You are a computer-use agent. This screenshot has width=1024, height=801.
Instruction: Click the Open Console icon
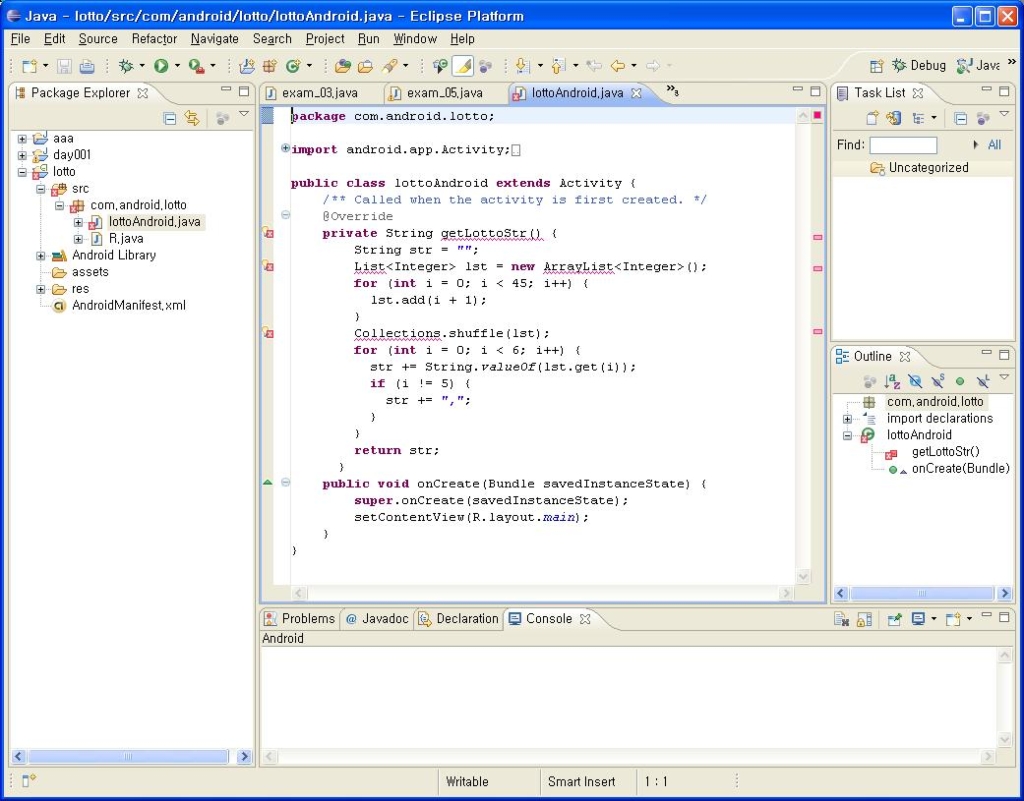(953, 619)
